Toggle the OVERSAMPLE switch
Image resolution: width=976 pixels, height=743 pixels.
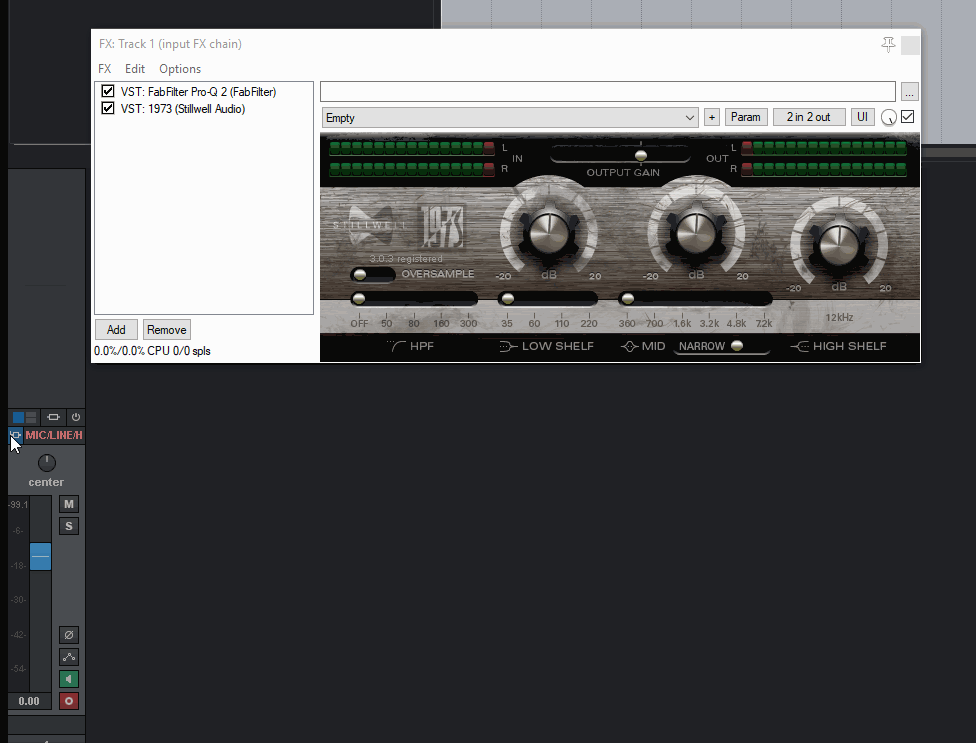pyautogui.click(x=372, y=274)
